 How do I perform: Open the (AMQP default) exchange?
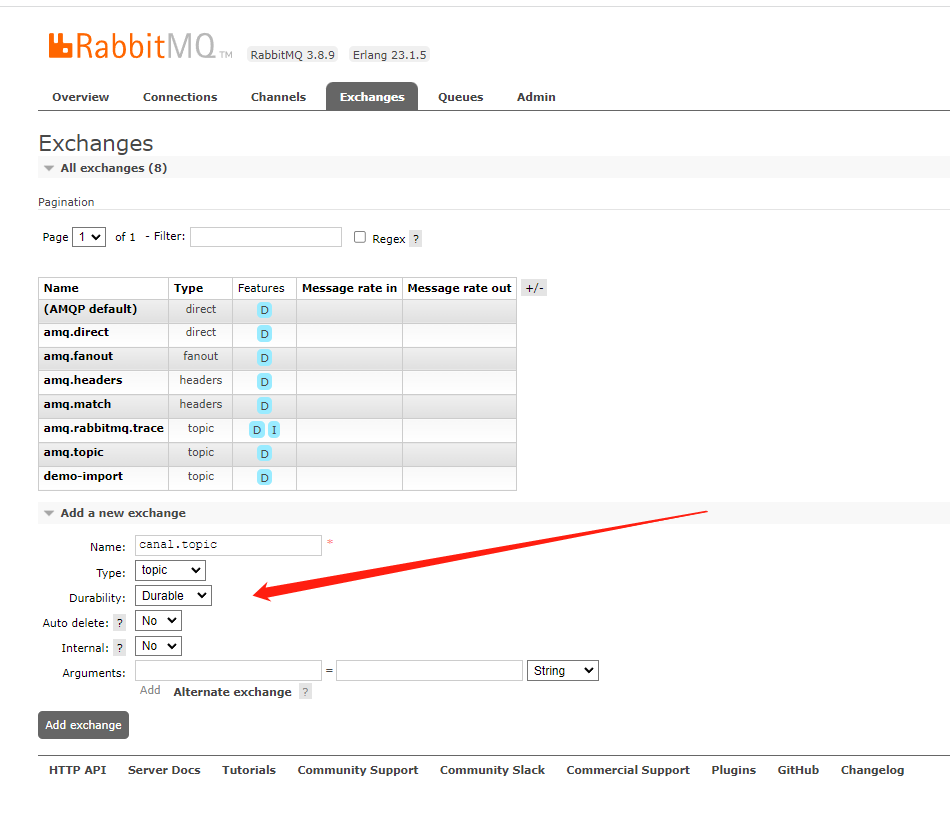coord(90,309)
